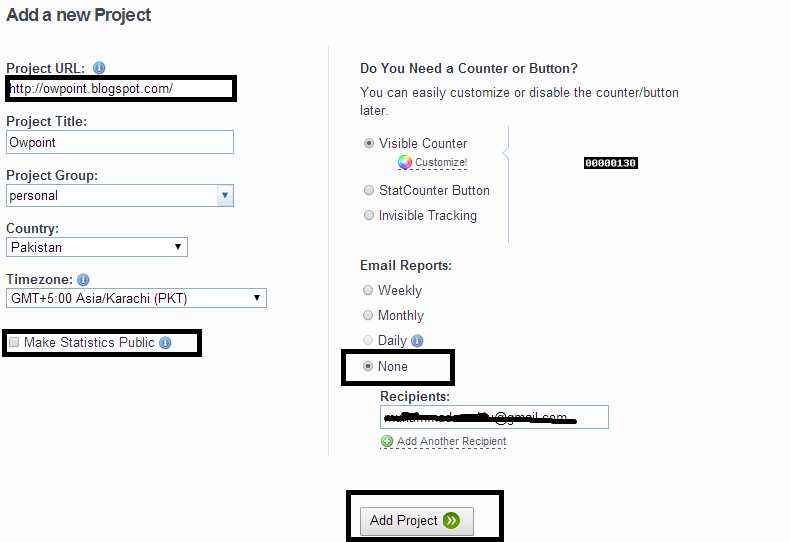Enable Make Statistics Public checkbox
Viewport: 790px width, 542px height.
14,343
